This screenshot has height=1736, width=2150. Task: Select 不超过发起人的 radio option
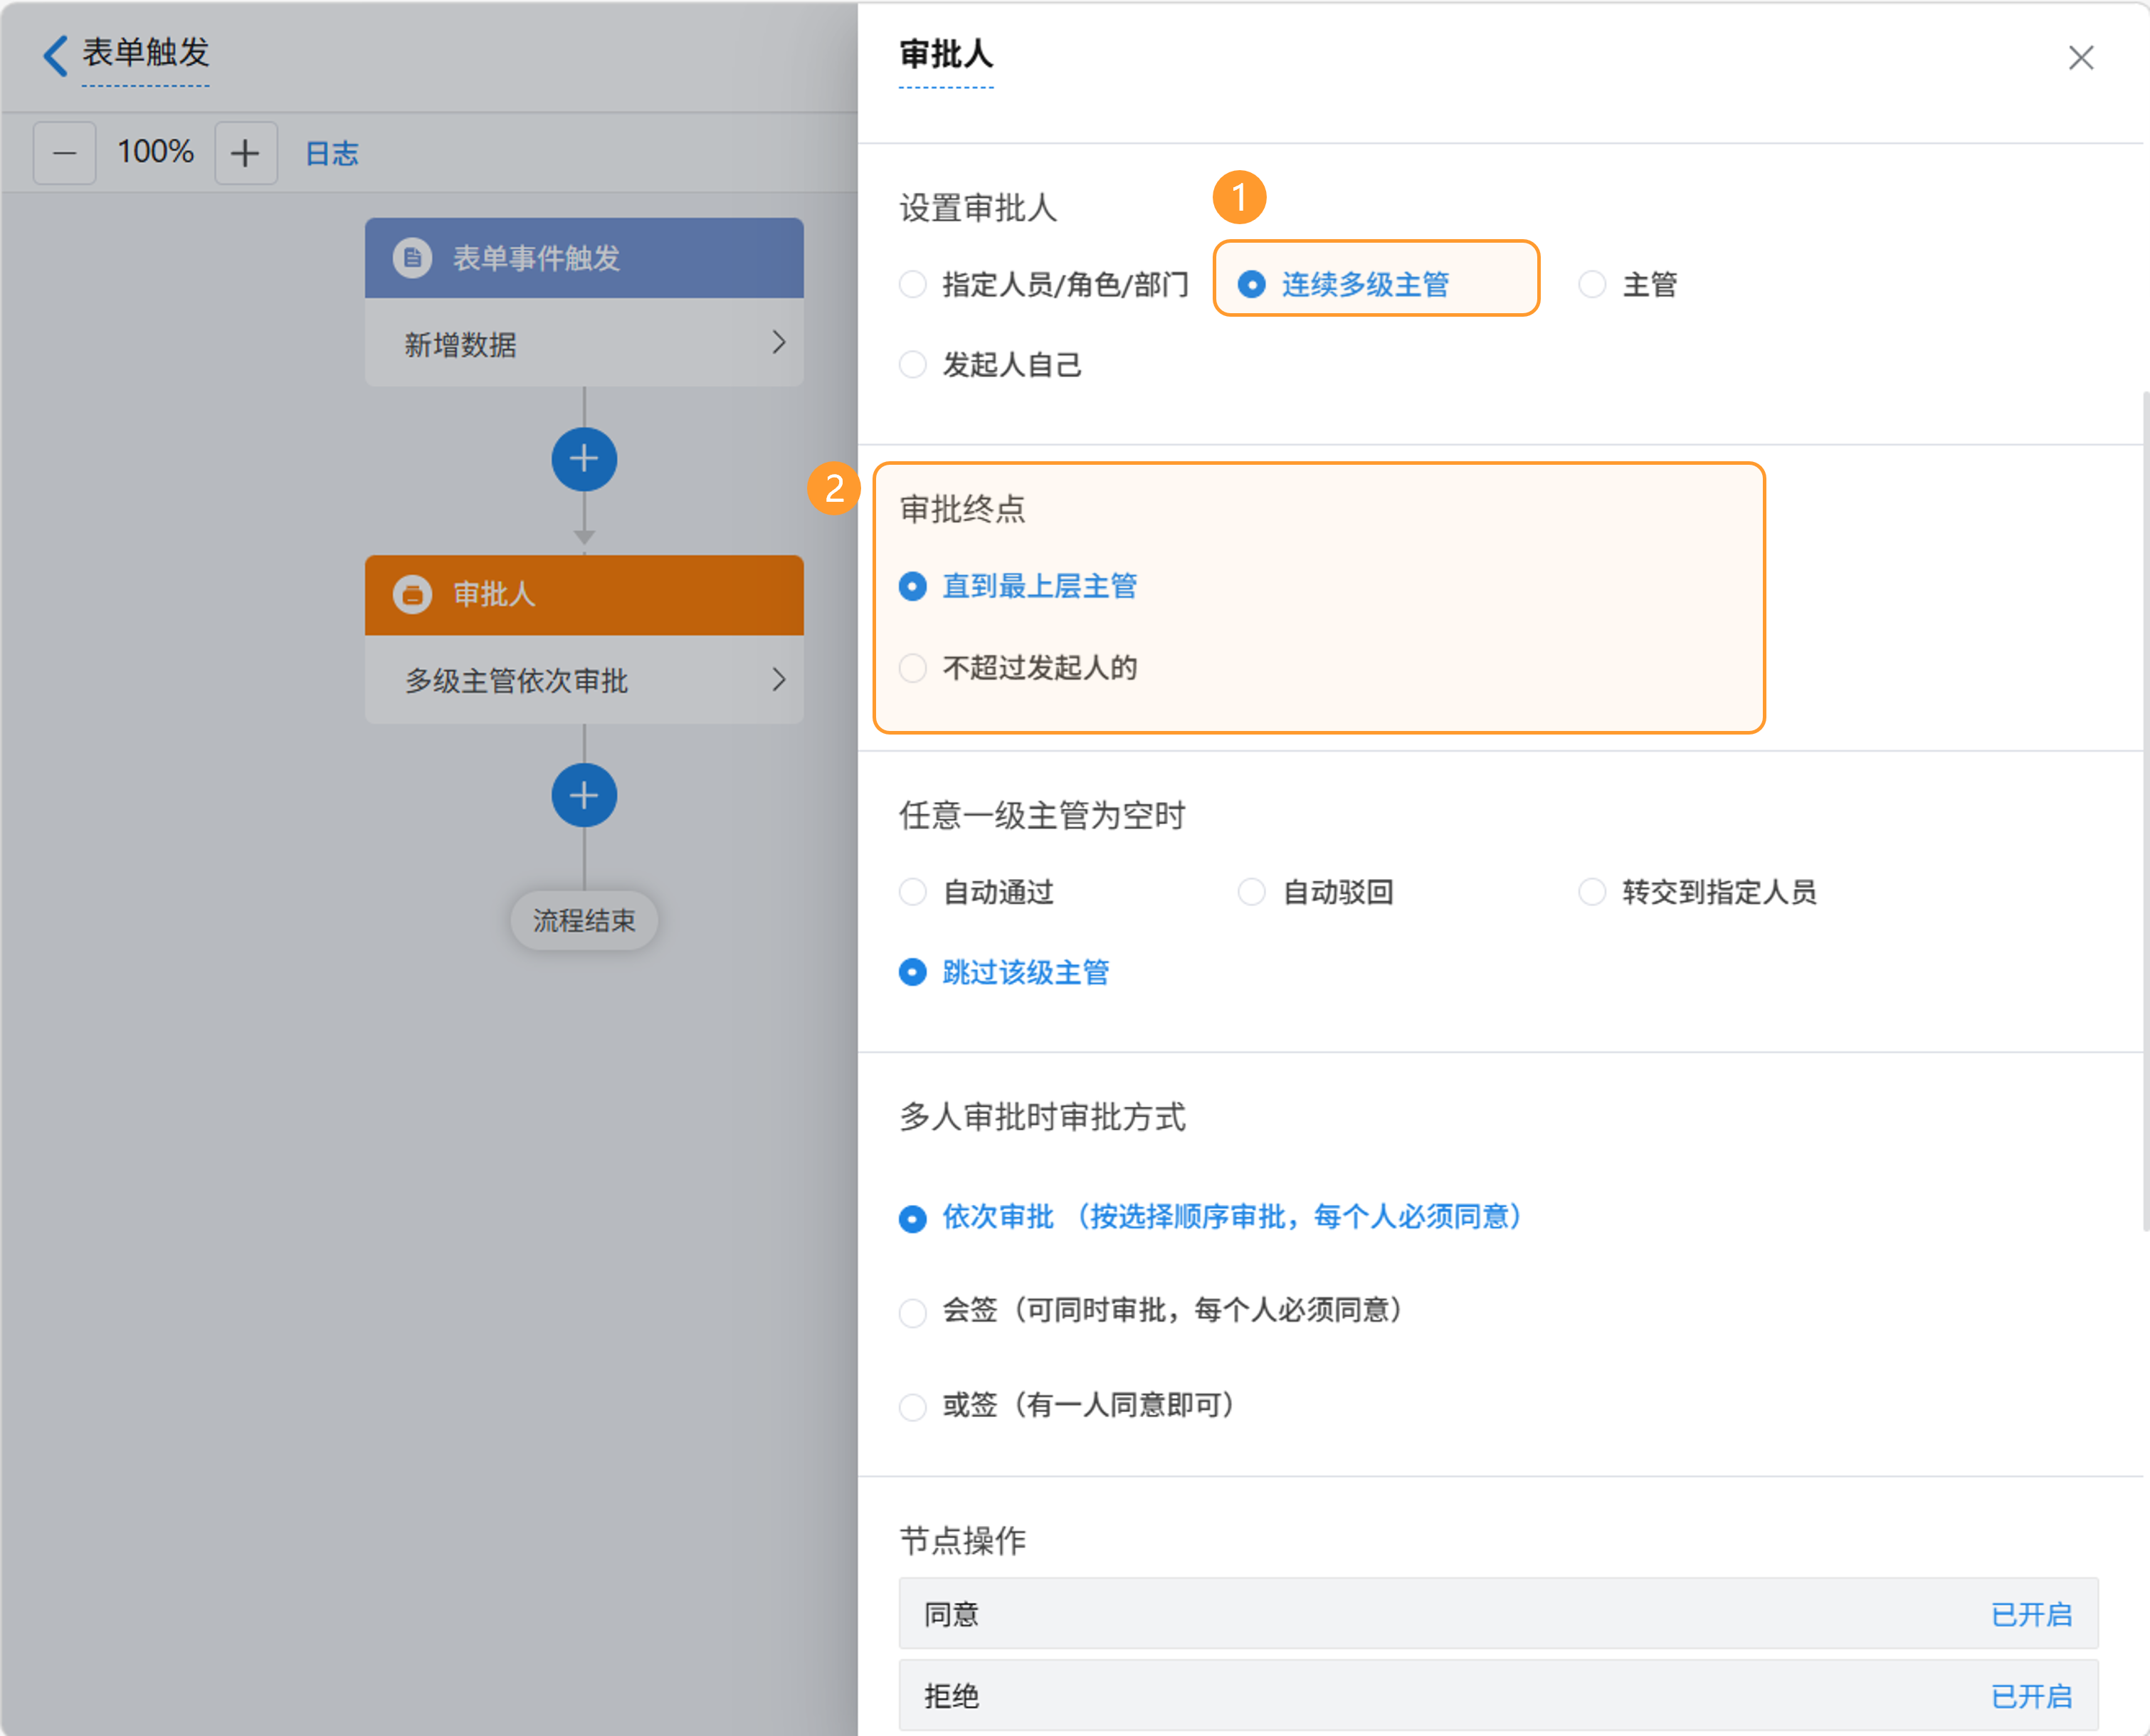click(913, 667)
